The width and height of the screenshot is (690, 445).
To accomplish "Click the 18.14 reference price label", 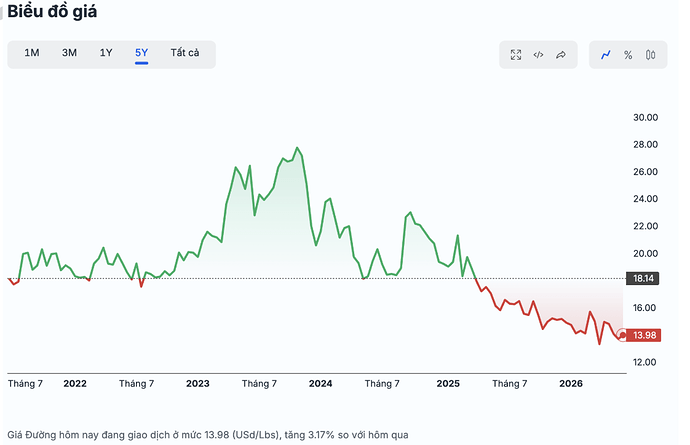I will 642,278.
